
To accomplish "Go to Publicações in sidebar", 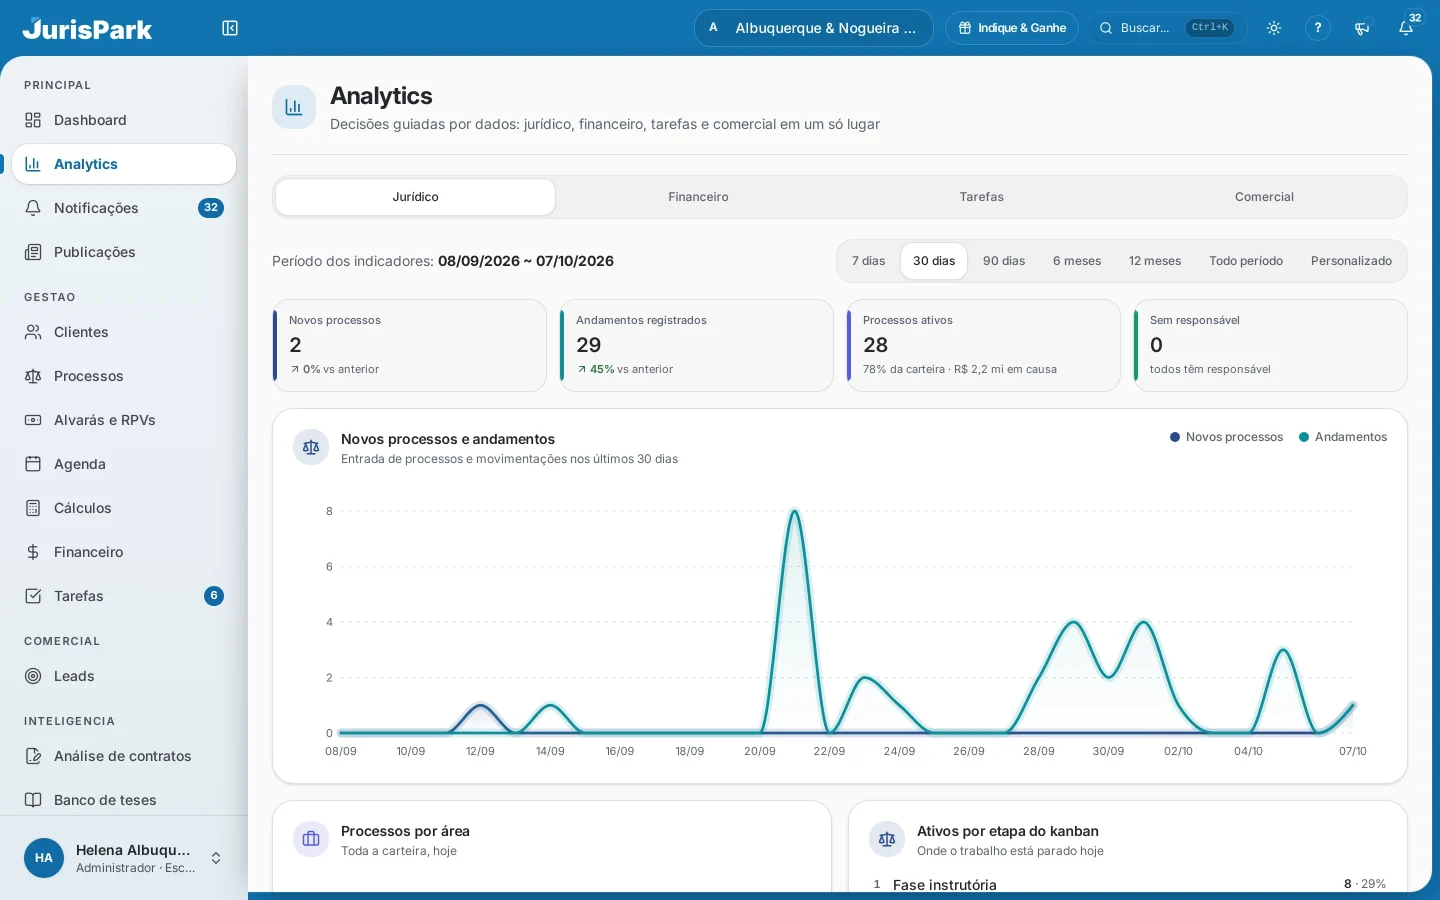I will click(124, 252).
